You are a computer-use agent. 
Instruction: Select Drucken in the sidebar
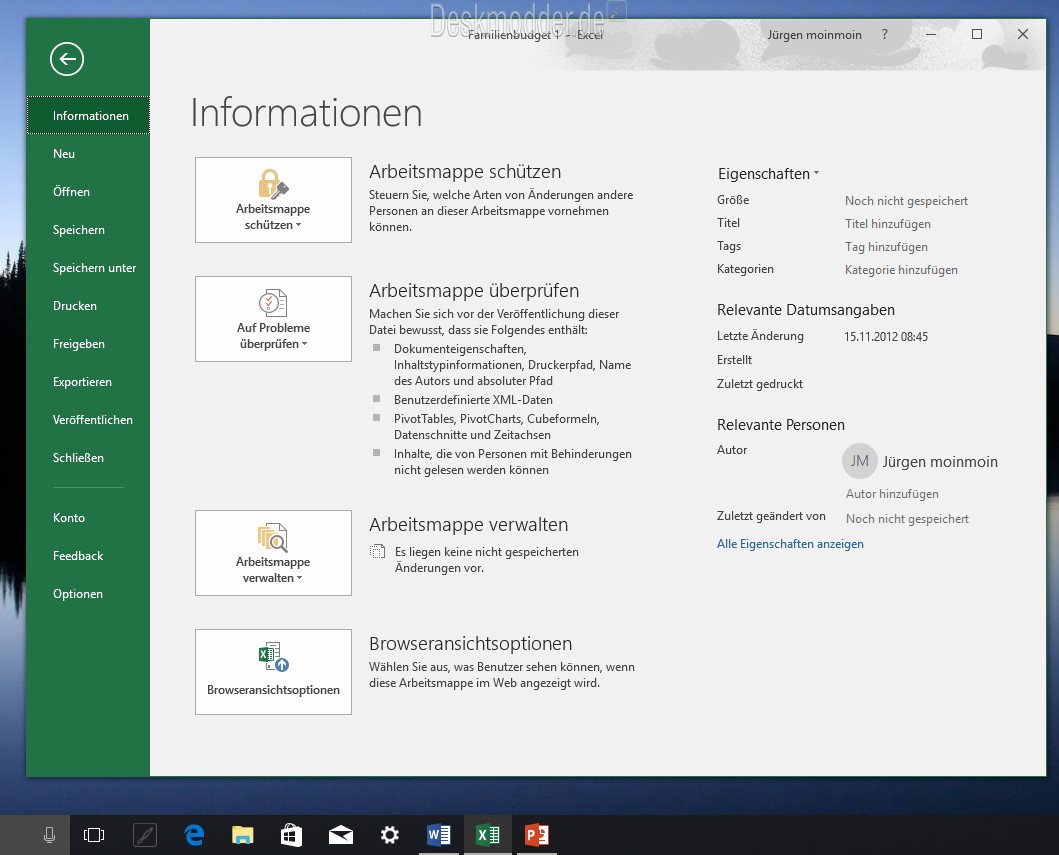click(x=88, y=306)
